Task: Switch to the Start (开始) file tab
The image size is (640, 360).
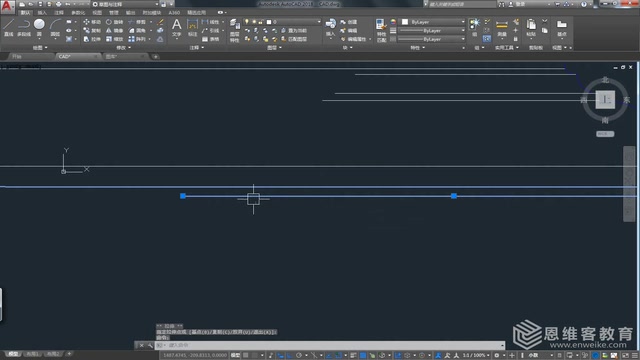Action: 17,56
